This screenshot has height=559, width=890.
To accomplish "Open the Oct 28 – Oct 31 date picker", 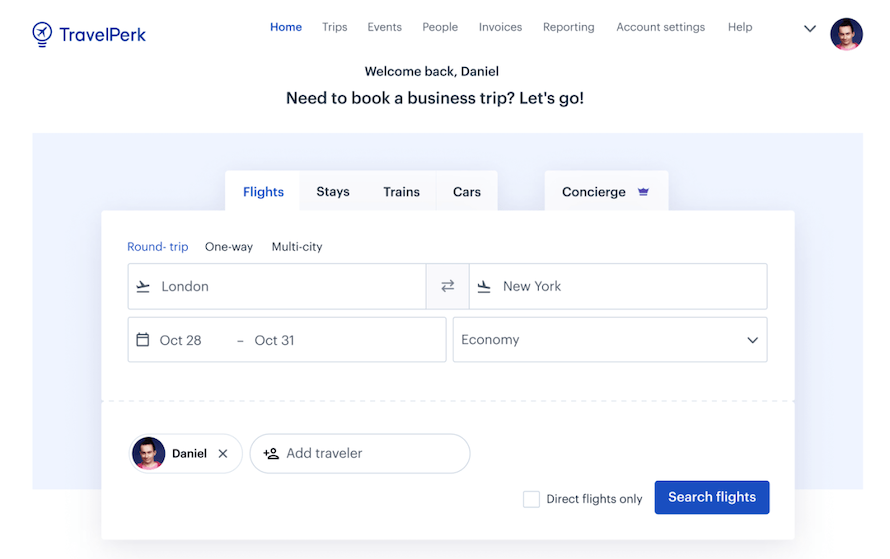I will tap(287, 340).
